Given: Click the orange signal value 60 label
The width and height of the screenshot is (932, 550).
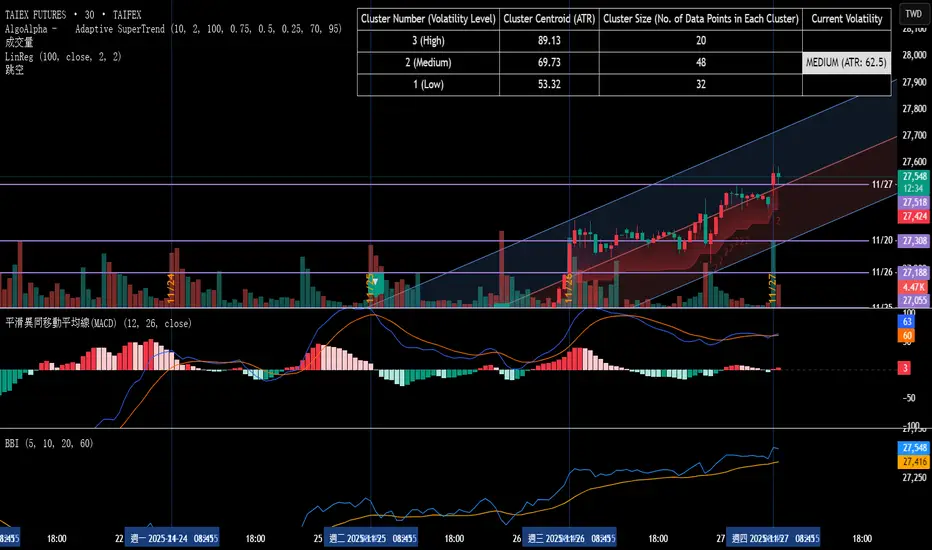Looking at the screenshot, I should pos(908,337).
